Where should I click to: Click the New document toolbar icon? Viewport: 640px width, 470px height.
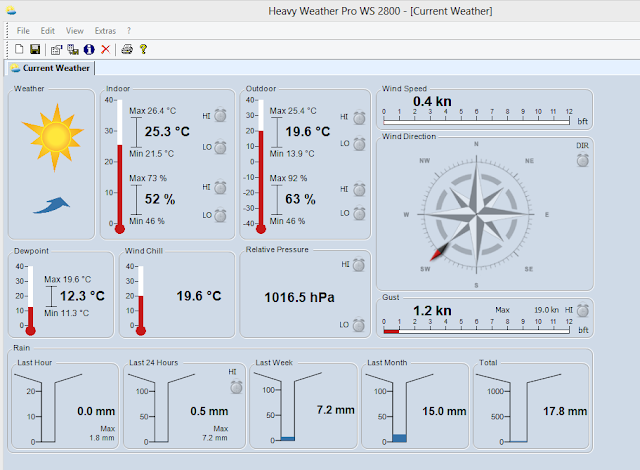pyautogui.click(x=19, y=49)
